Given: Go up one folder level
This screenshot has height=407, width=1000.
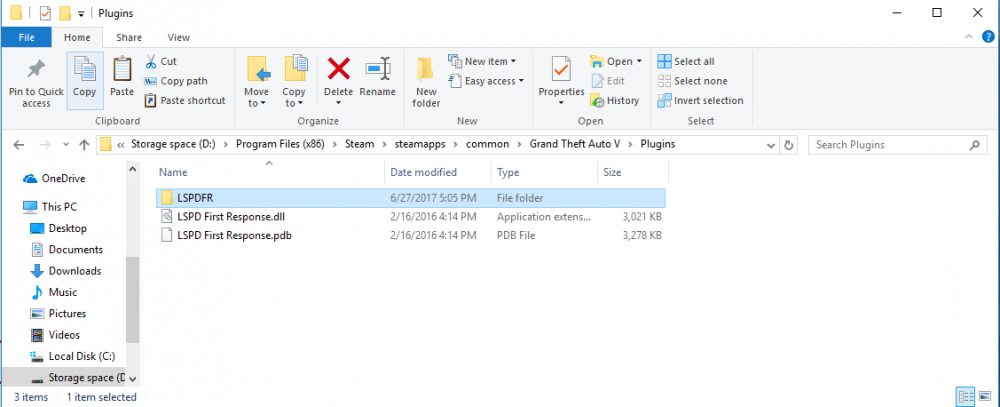Looking at the screenshot, I should tap(84, 145).
